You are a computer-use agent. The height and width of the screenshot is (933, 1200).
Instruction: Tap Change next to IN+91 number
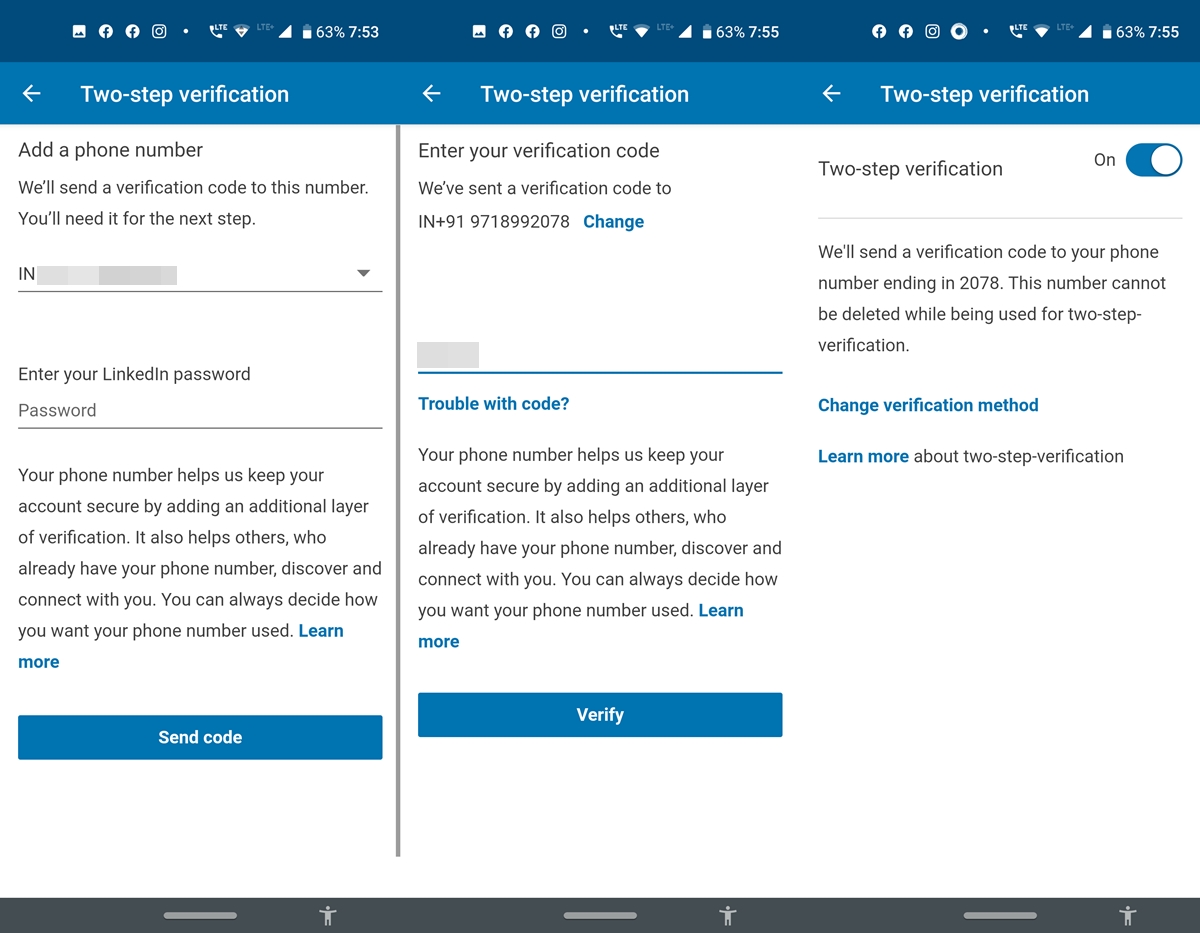tap(613, 222)
